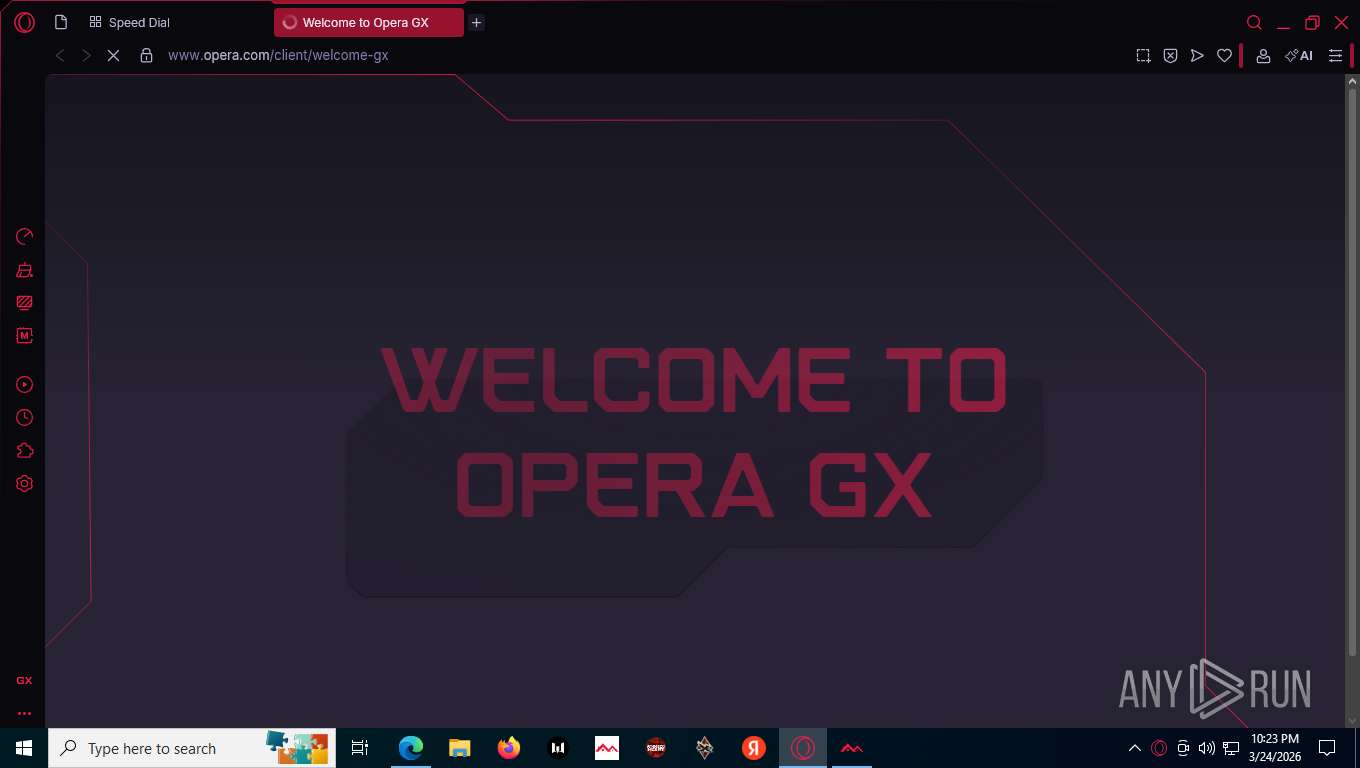The width and height of the screenshot is (1360, 768).
Task: Search in open tabs magnifier
Action: (1254, 22)
